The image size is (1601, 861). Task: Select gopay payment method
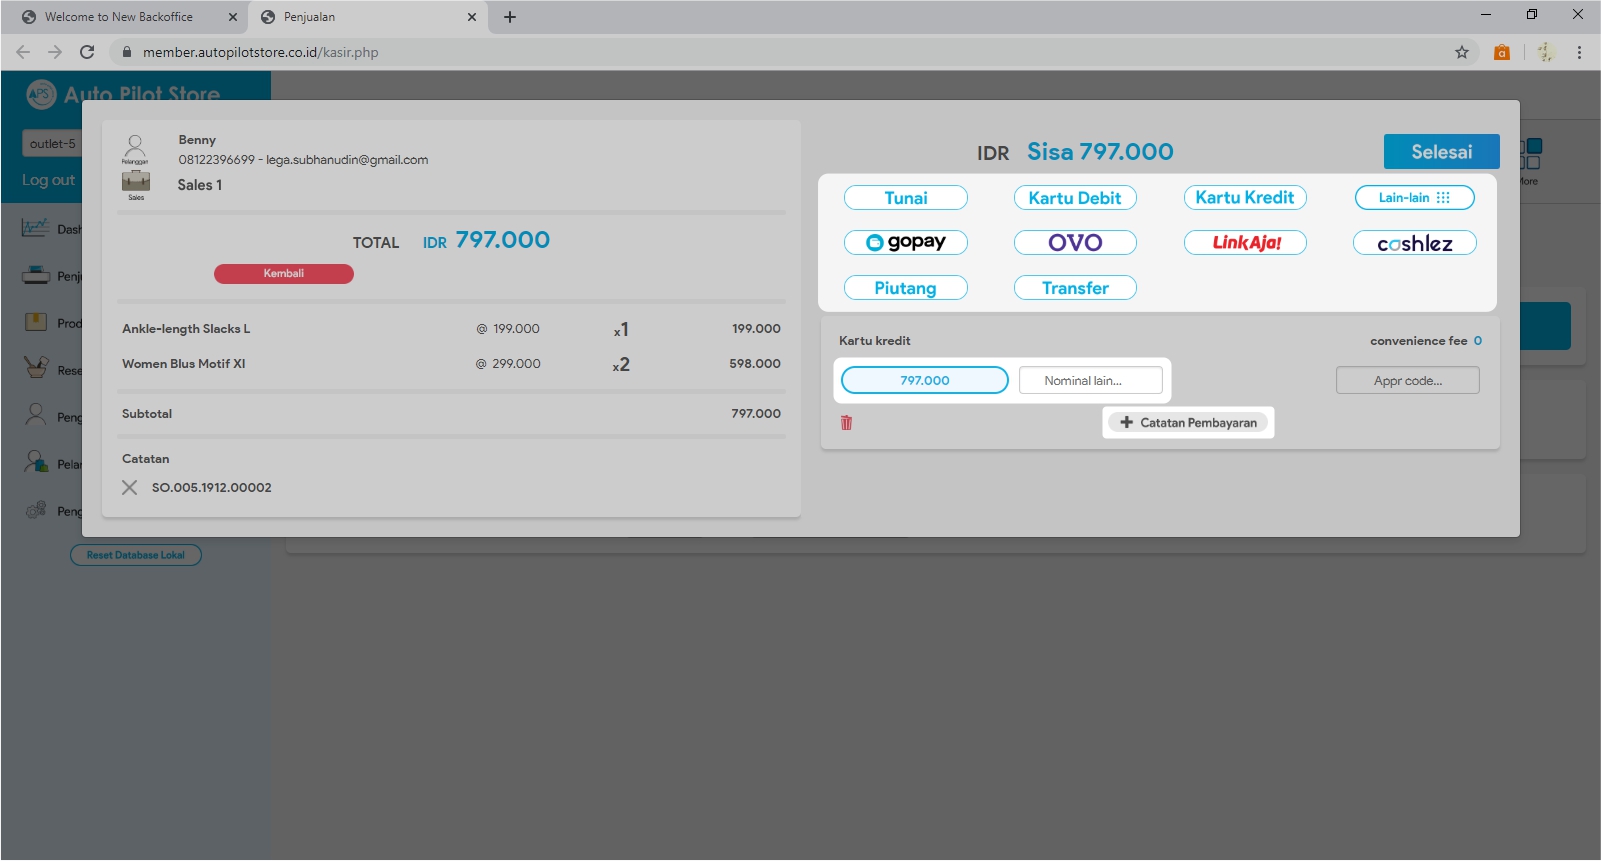click(x=905, y=243)
